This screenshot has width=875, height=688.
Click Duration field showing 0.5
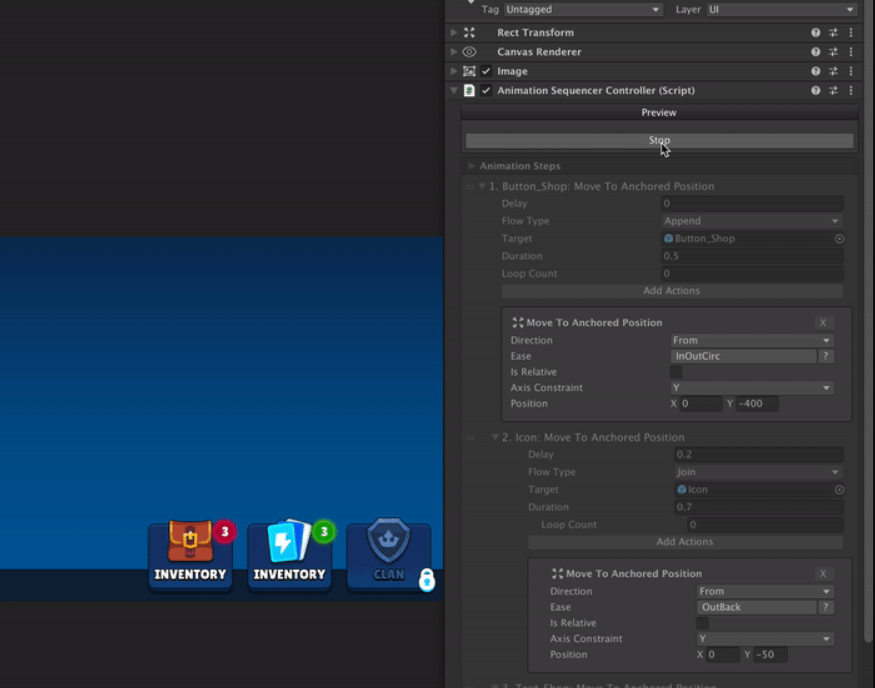[x=752, y=256]
